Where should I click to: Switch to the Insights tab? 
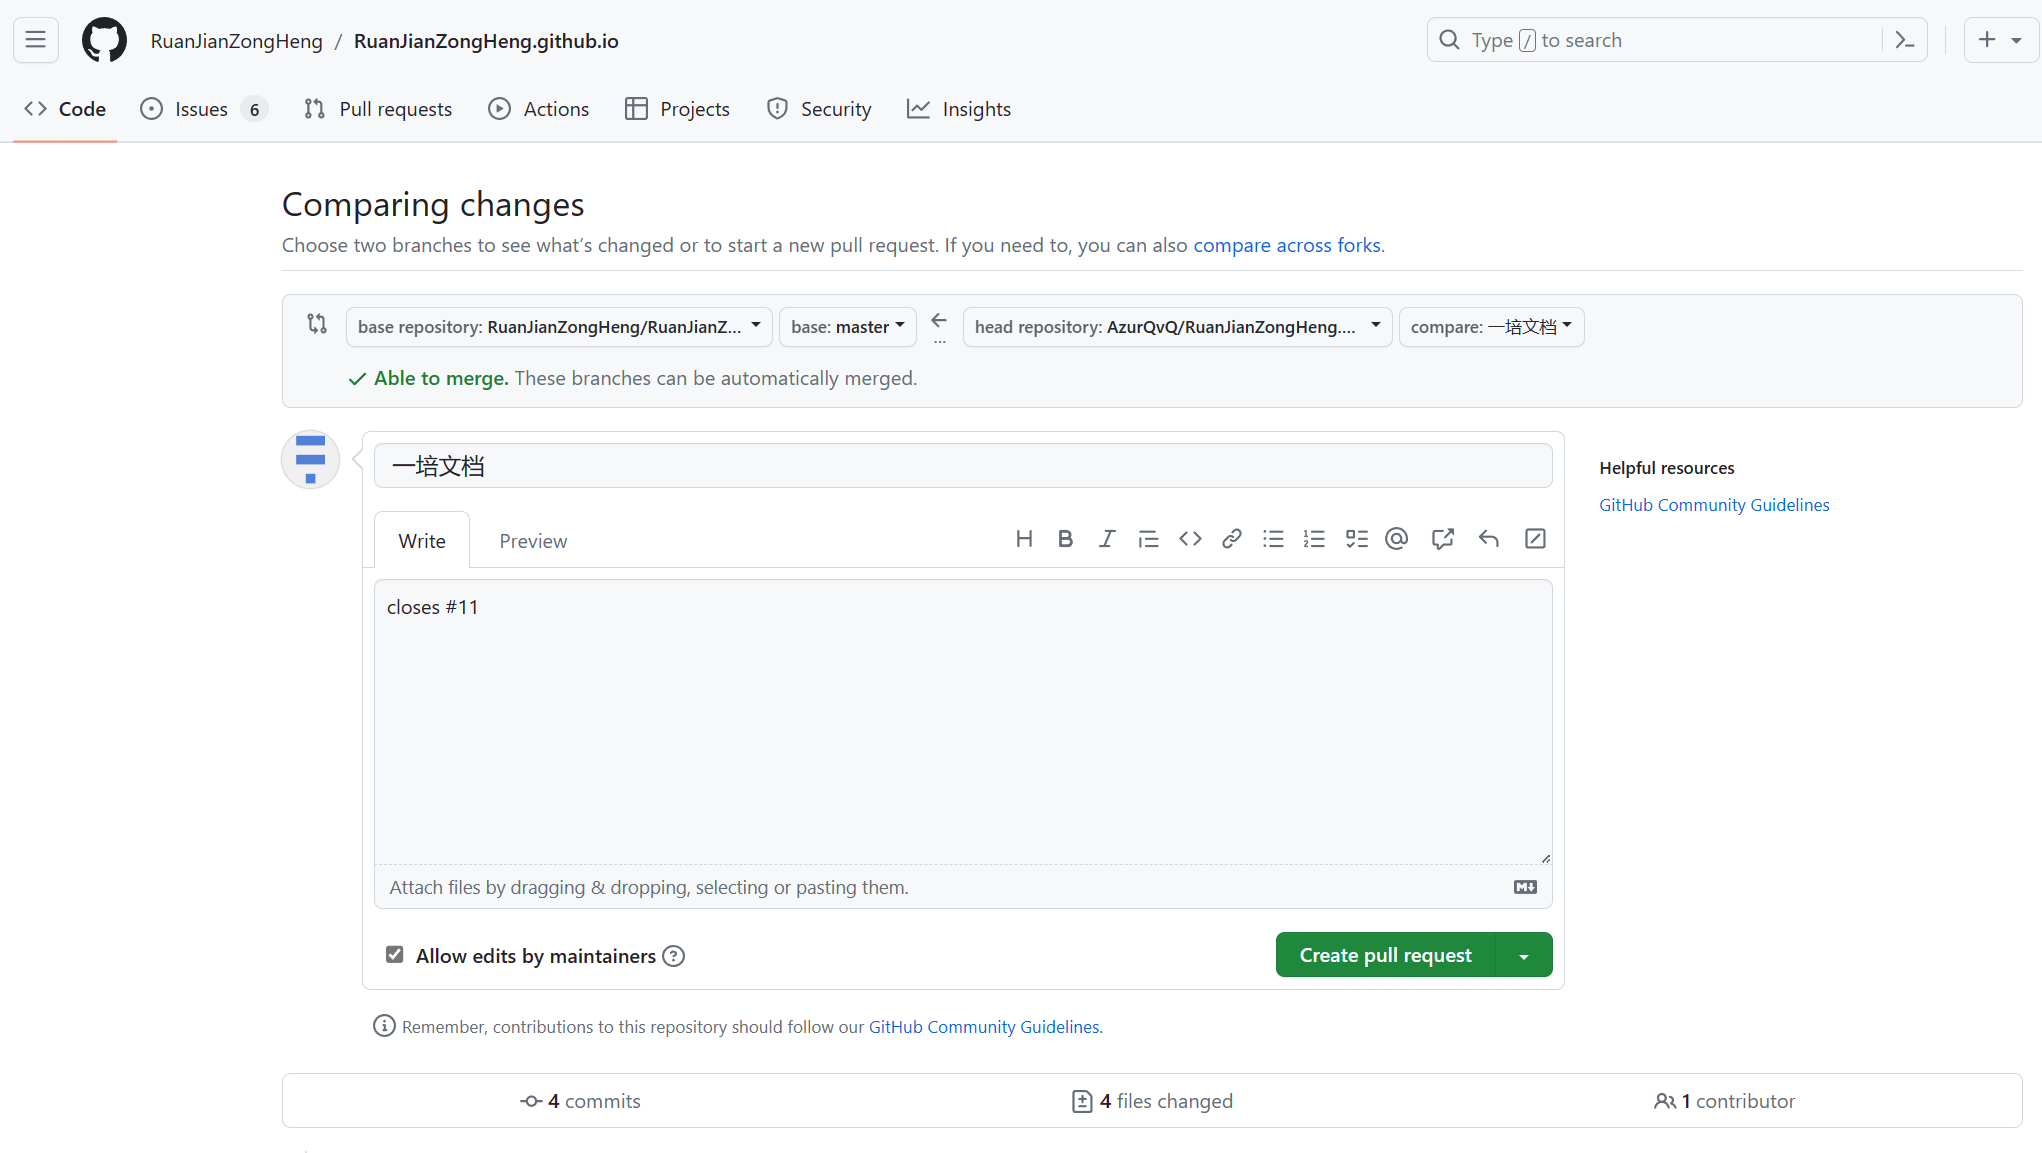959,109
